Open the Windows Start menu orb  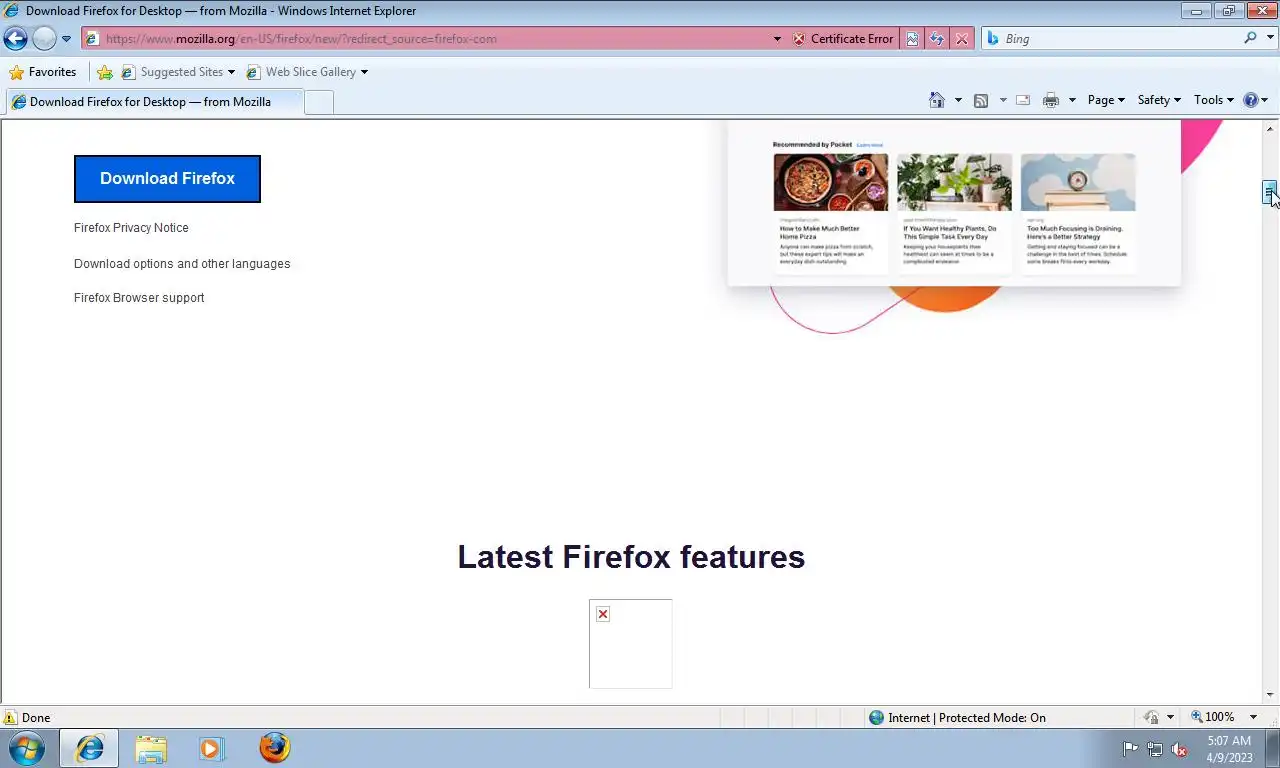coord(26,748)
